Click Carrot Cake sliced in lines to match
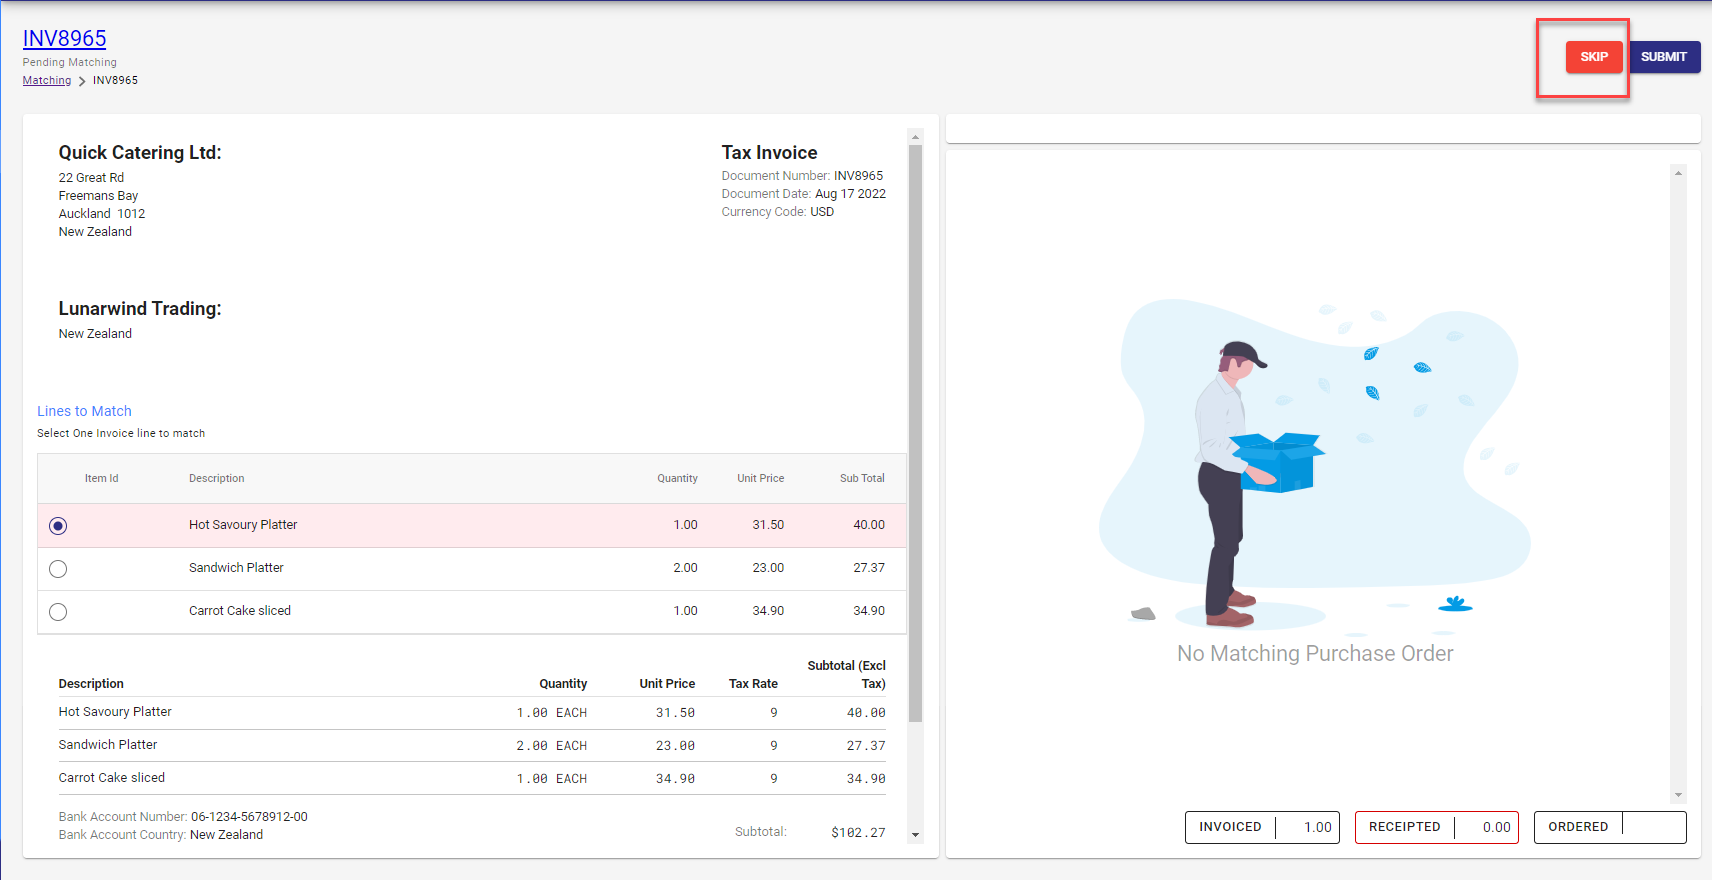This screenshot has width=1712, height=880. click(x=240, y=611)
